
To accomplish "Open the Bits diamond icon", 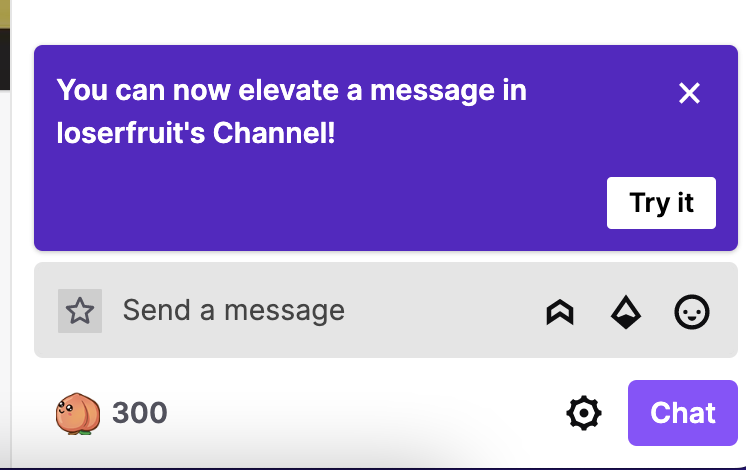I will [626, 313].
